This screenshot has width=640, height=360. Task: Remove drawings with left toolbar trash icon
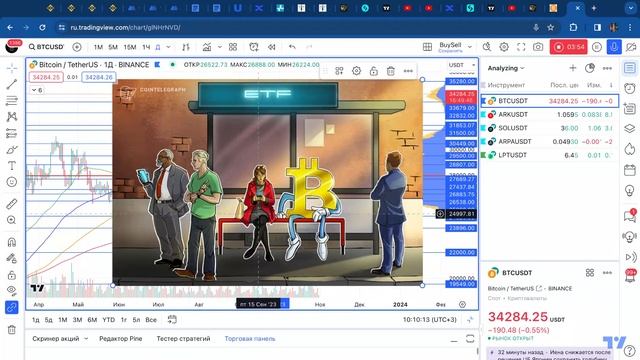(x=11, y=329)
